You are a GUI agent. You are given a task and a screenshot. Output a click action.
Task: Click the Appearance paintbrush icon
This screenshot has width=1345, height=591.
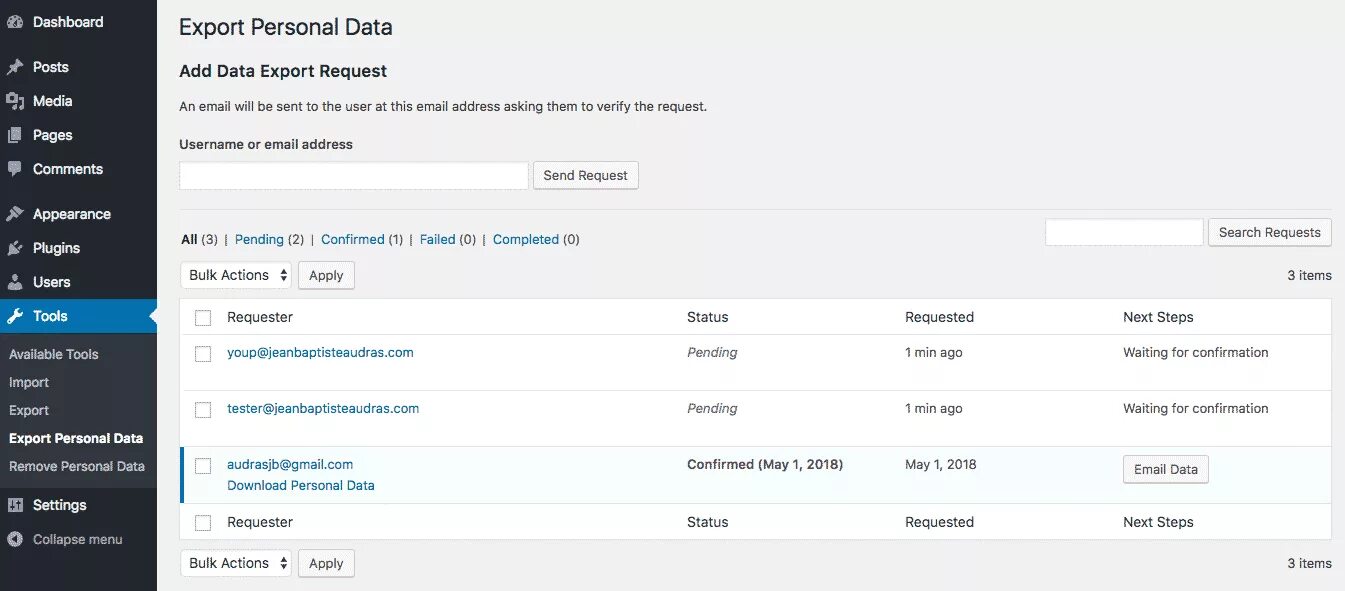click(15, 214)
